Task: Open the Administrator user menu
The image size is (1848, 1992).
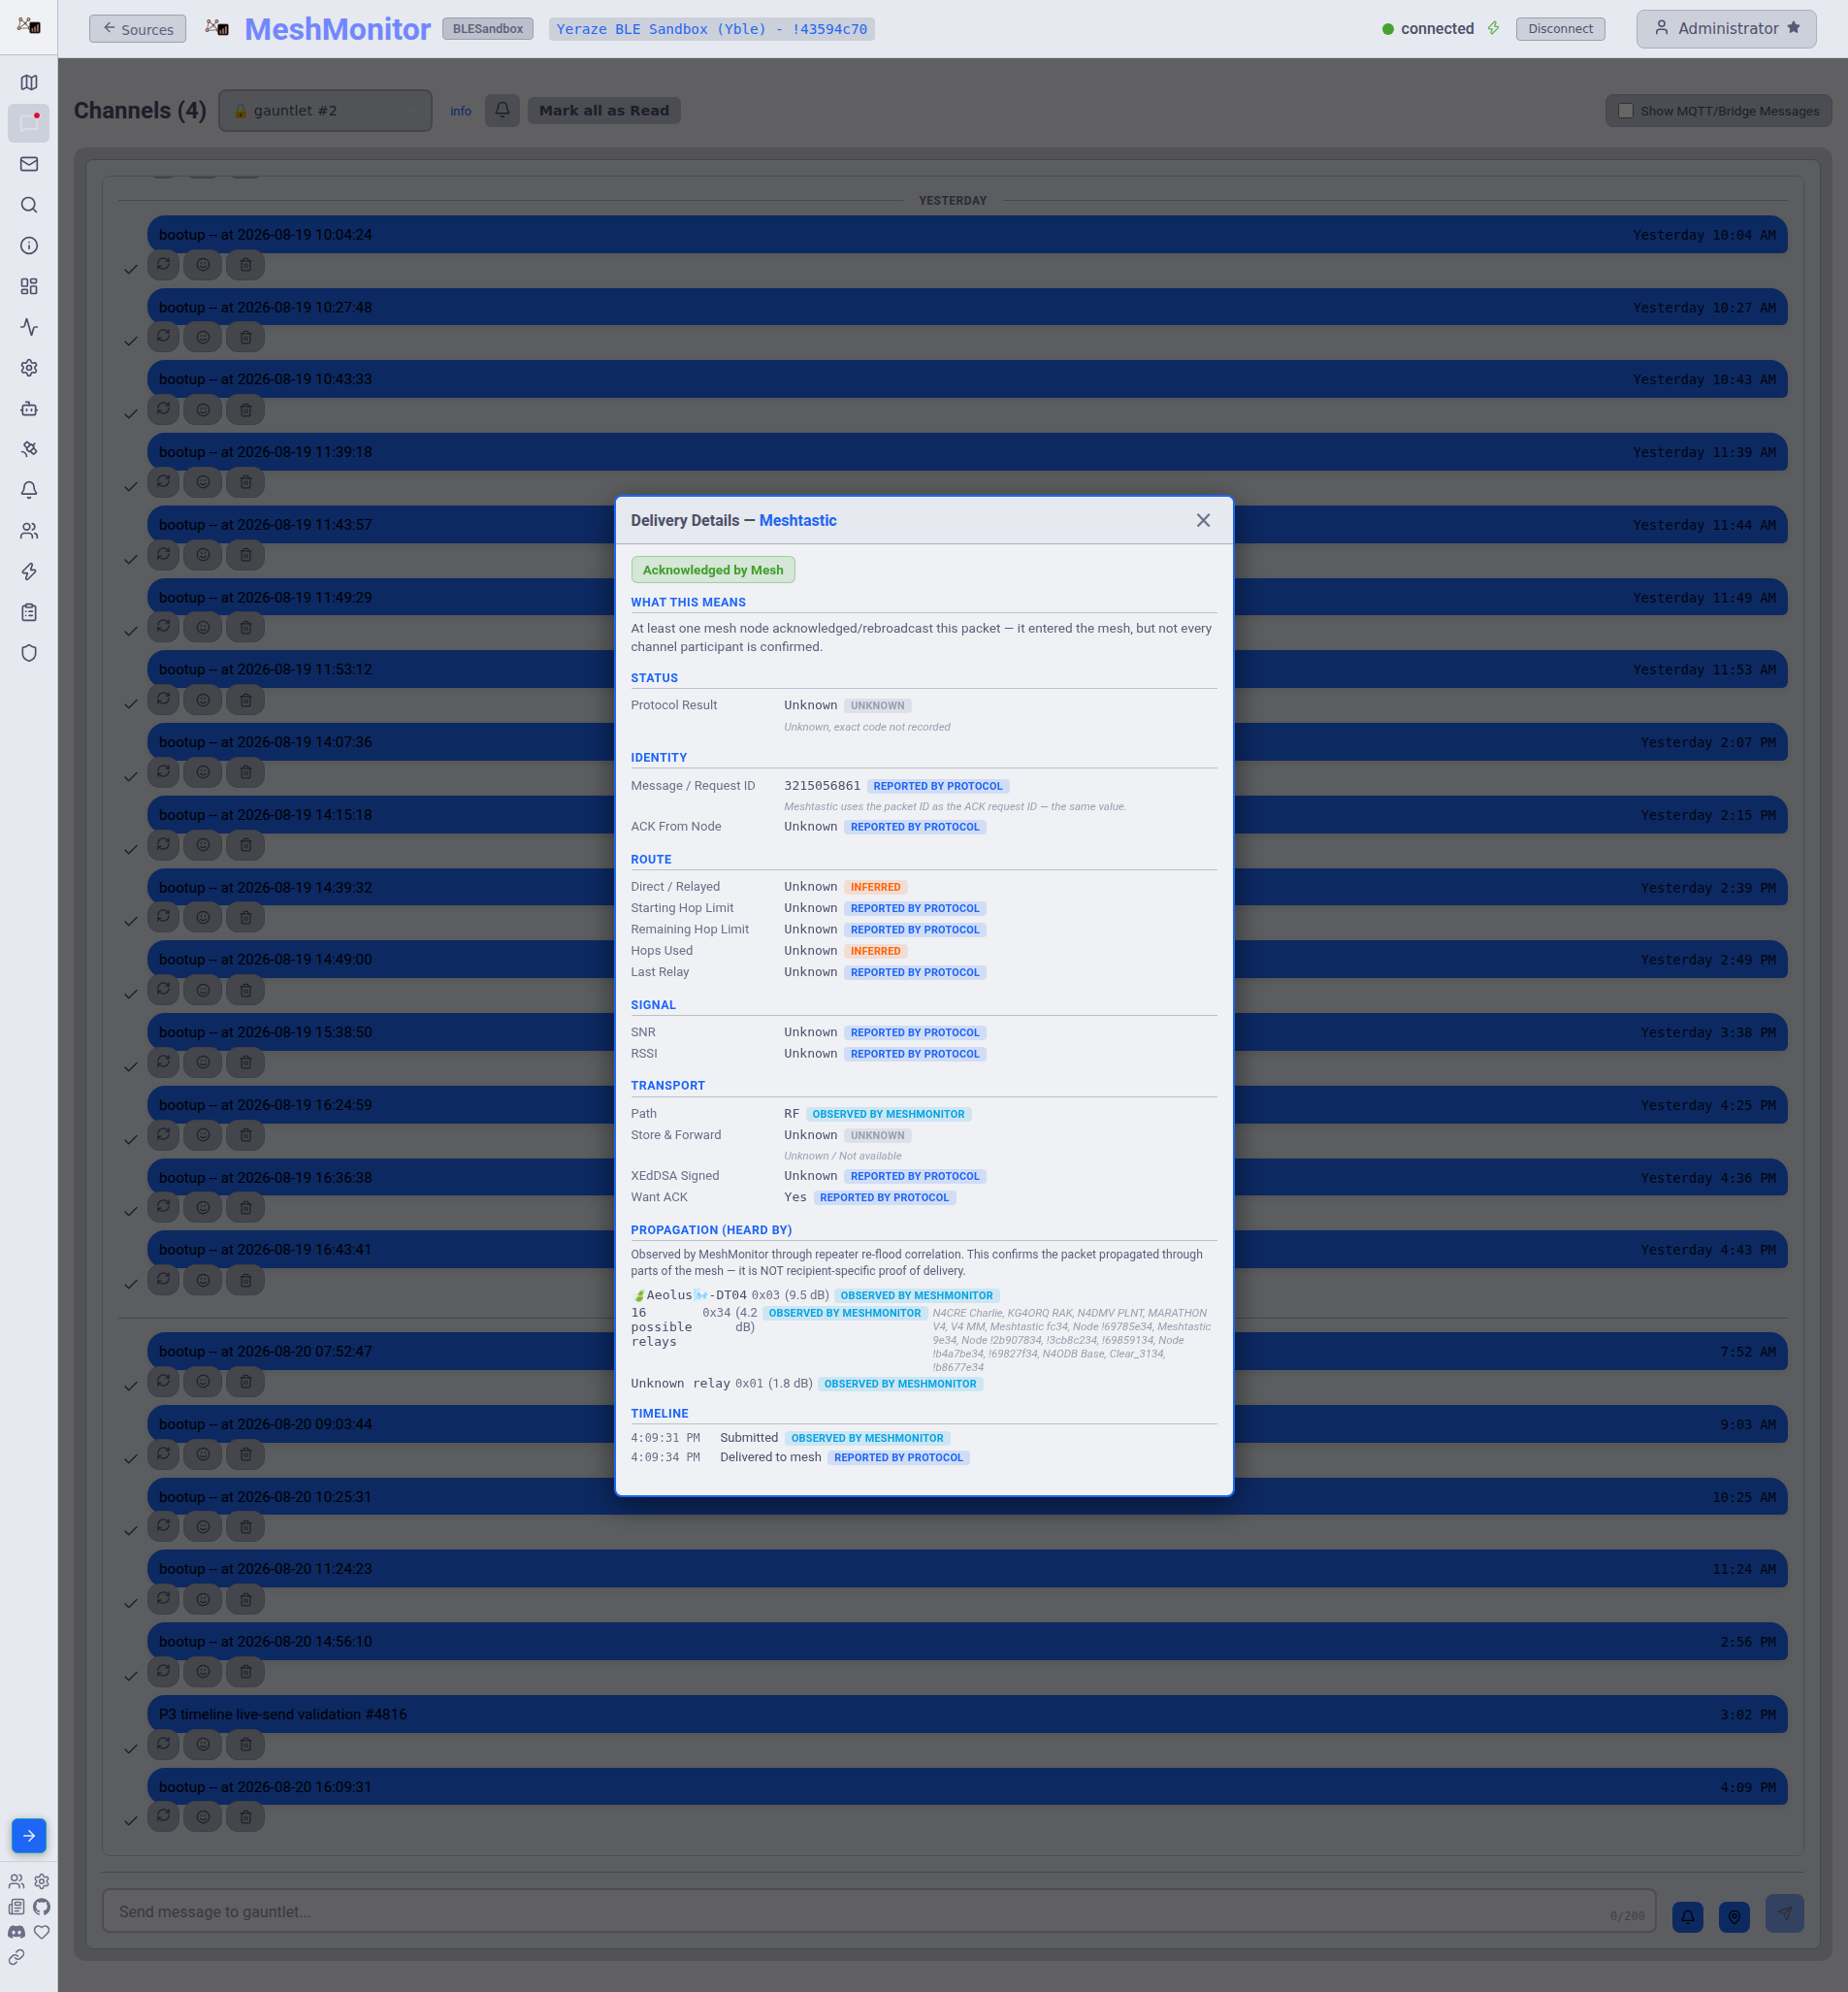Action: pos(1726,28)
